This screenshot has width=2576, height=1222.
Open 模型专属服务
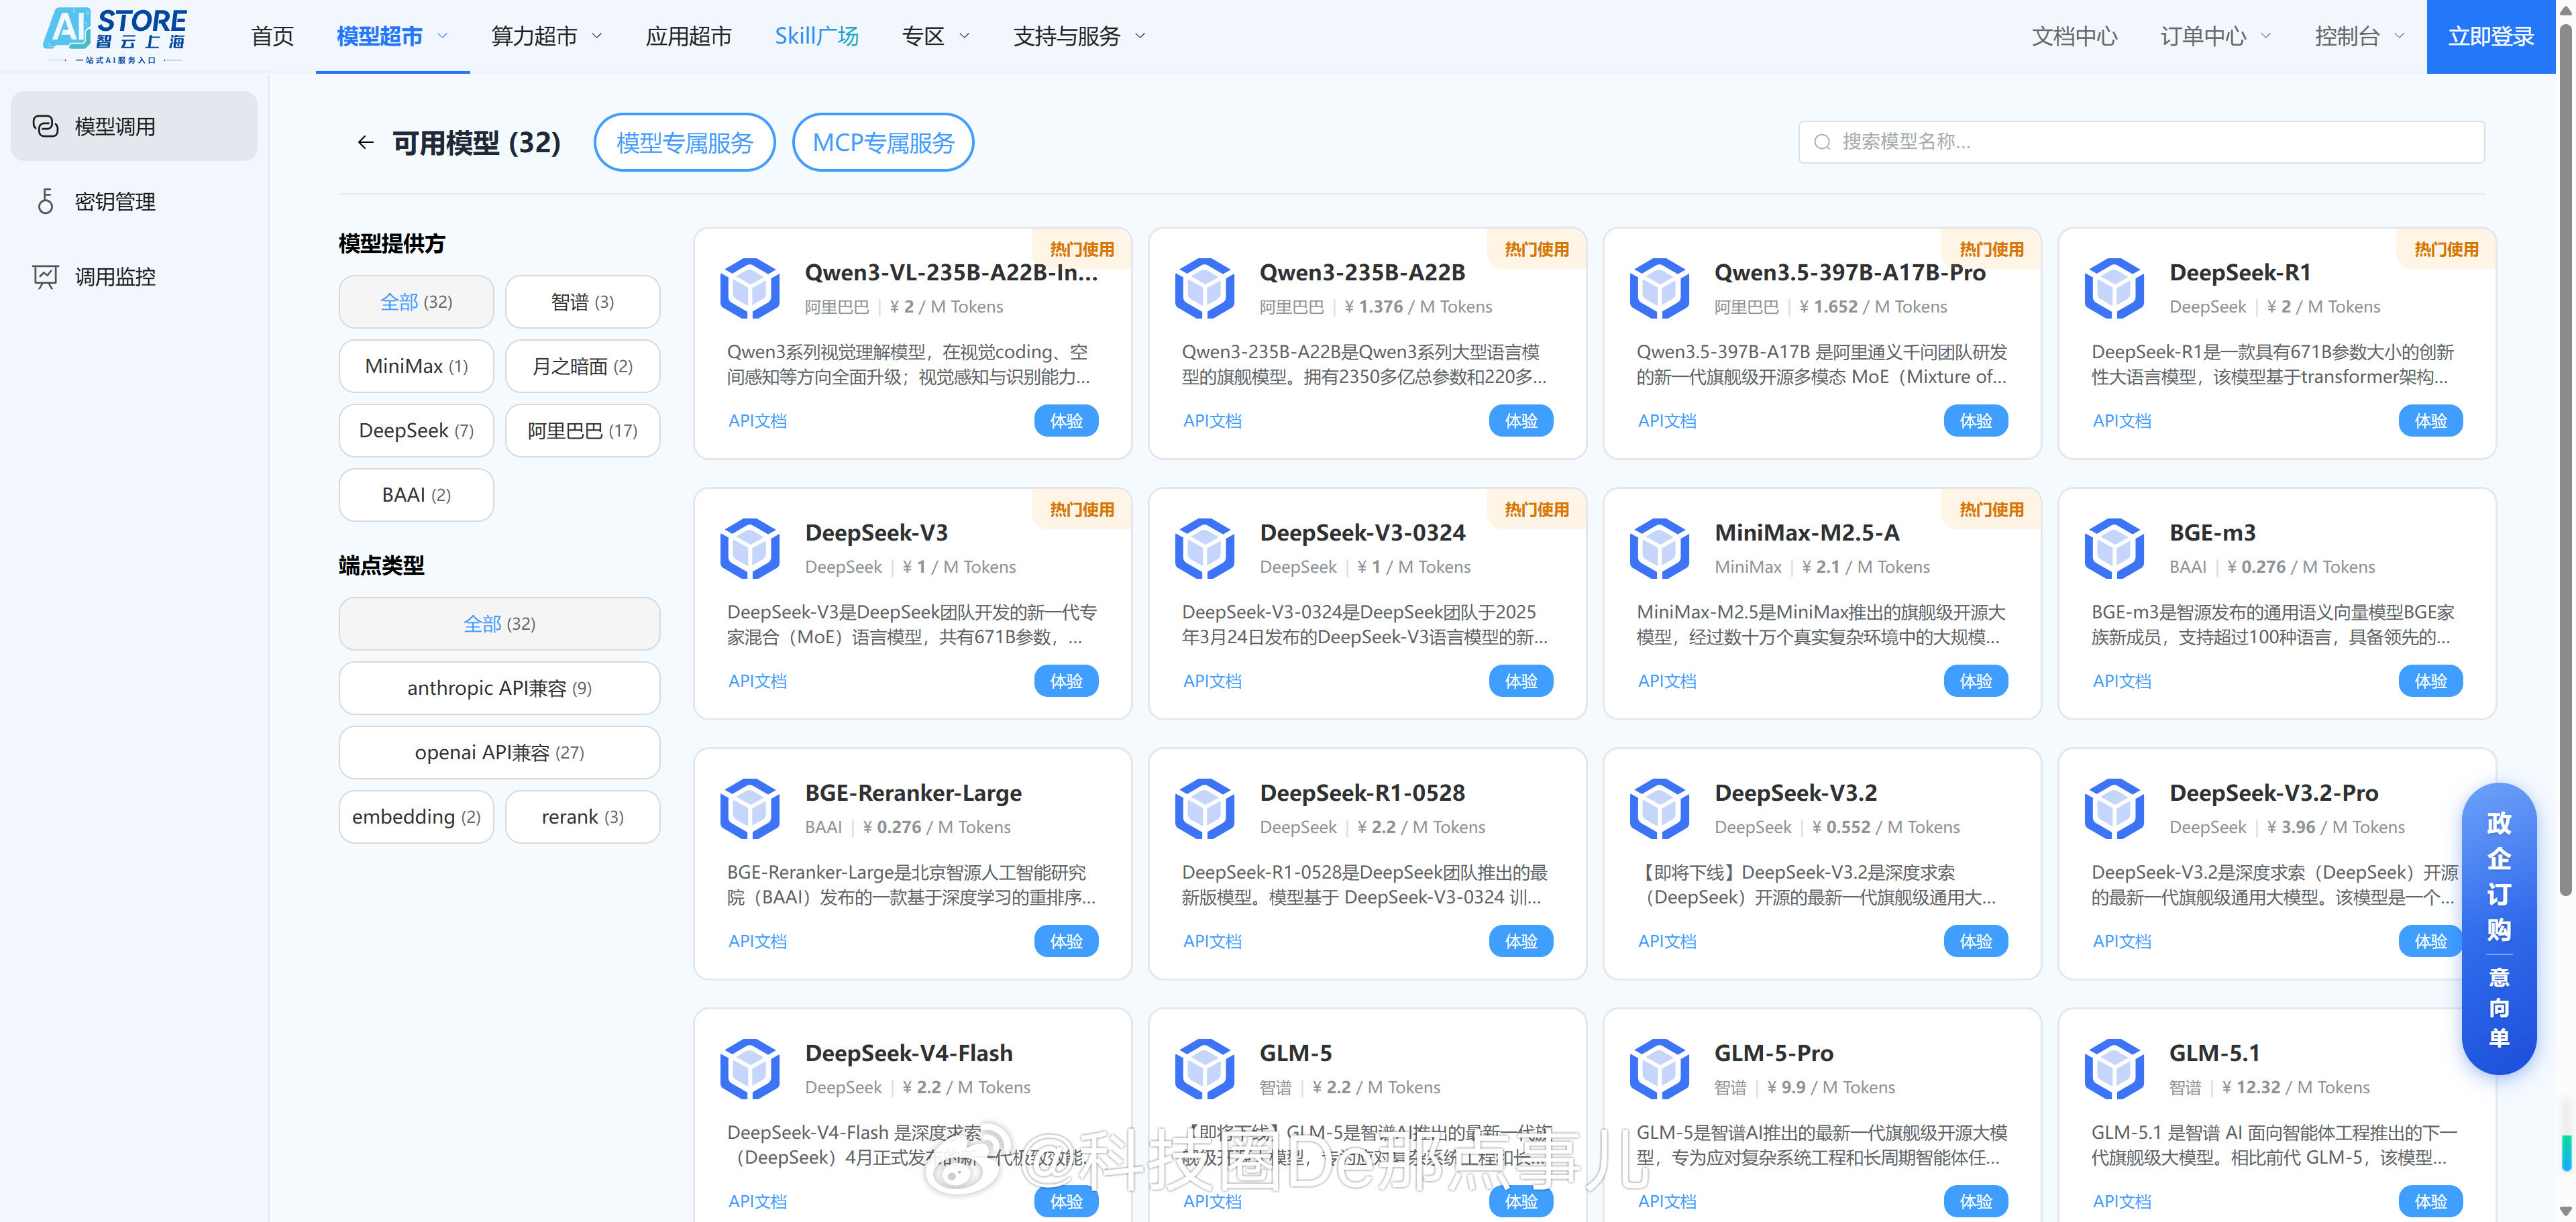point(684,143)
